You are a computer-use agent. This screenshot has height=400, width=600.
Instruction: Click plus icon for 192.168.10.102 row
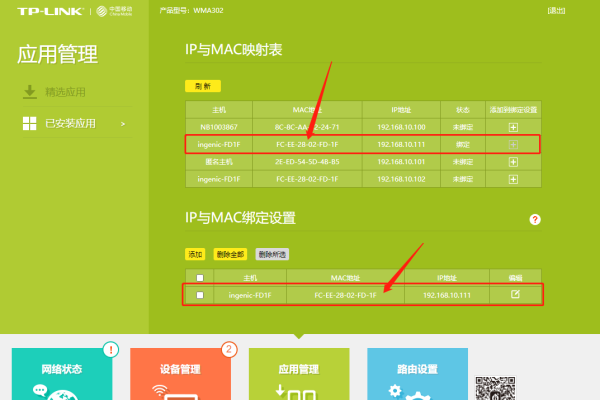click(513, 179)
